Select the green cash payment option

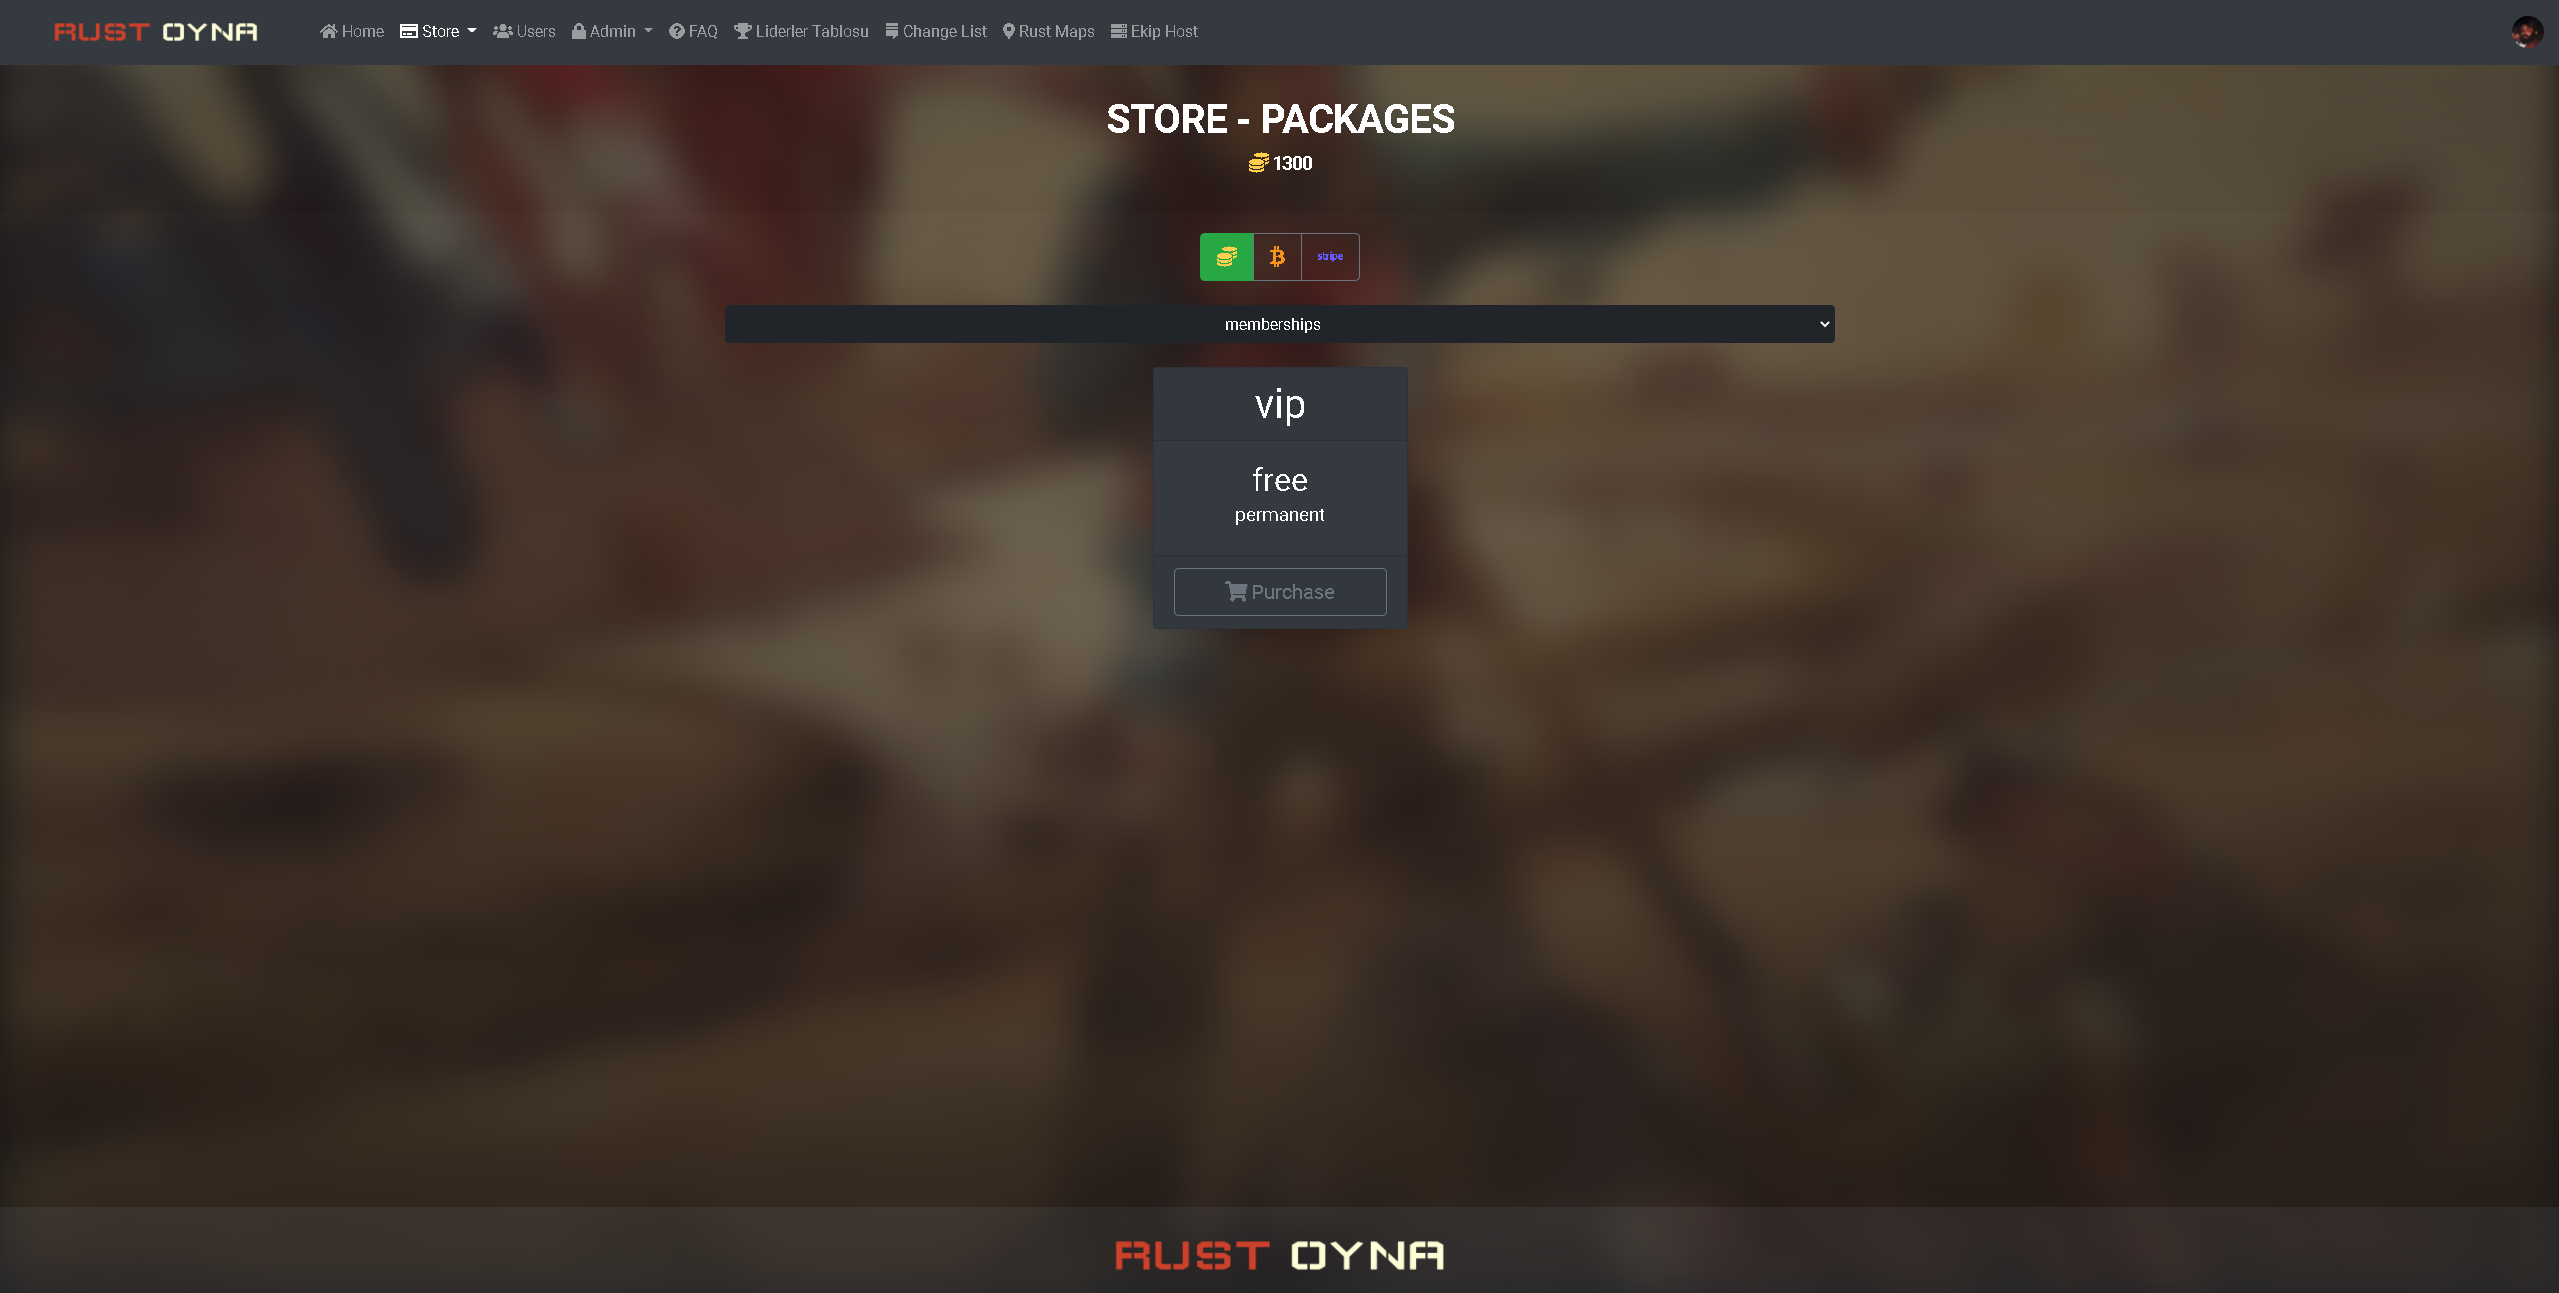point(1225,256)
